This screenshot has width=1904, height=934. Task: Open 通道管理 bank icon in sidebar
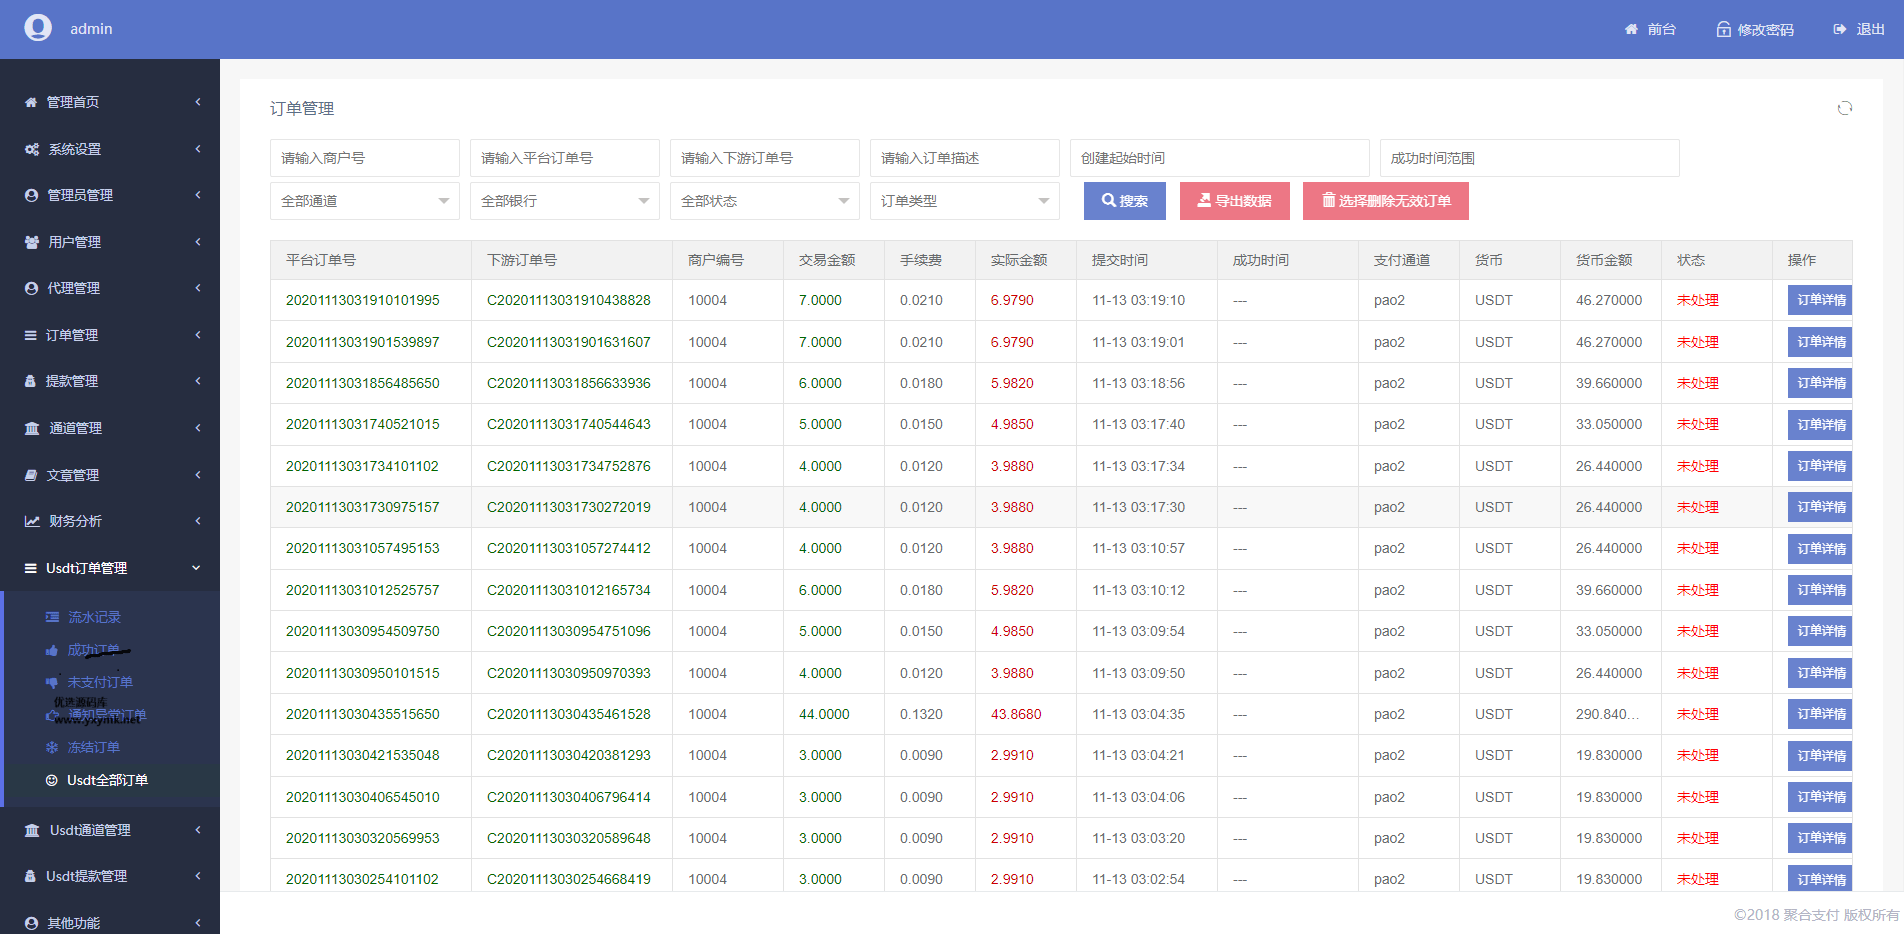coord(32,428)
